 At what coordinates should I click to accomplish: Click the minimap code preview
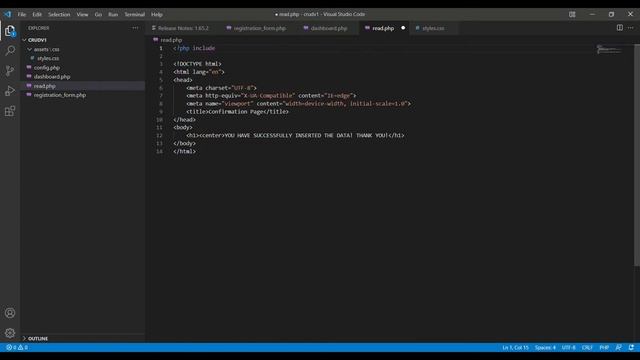click(609, 50)
